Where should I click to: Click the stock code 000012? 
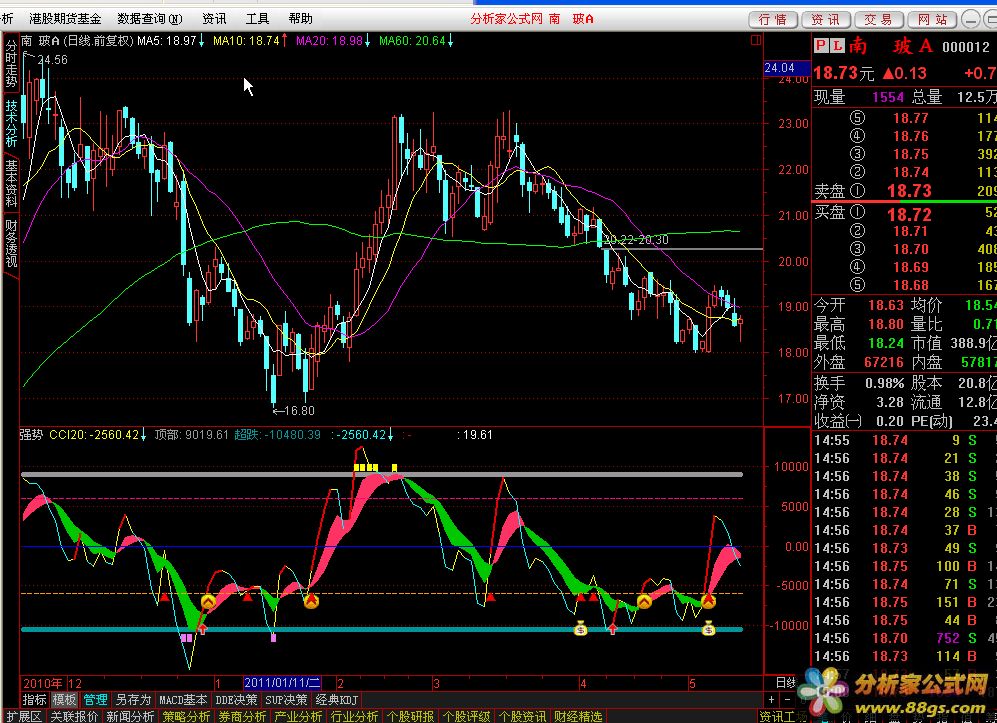[x=966, y=47]
